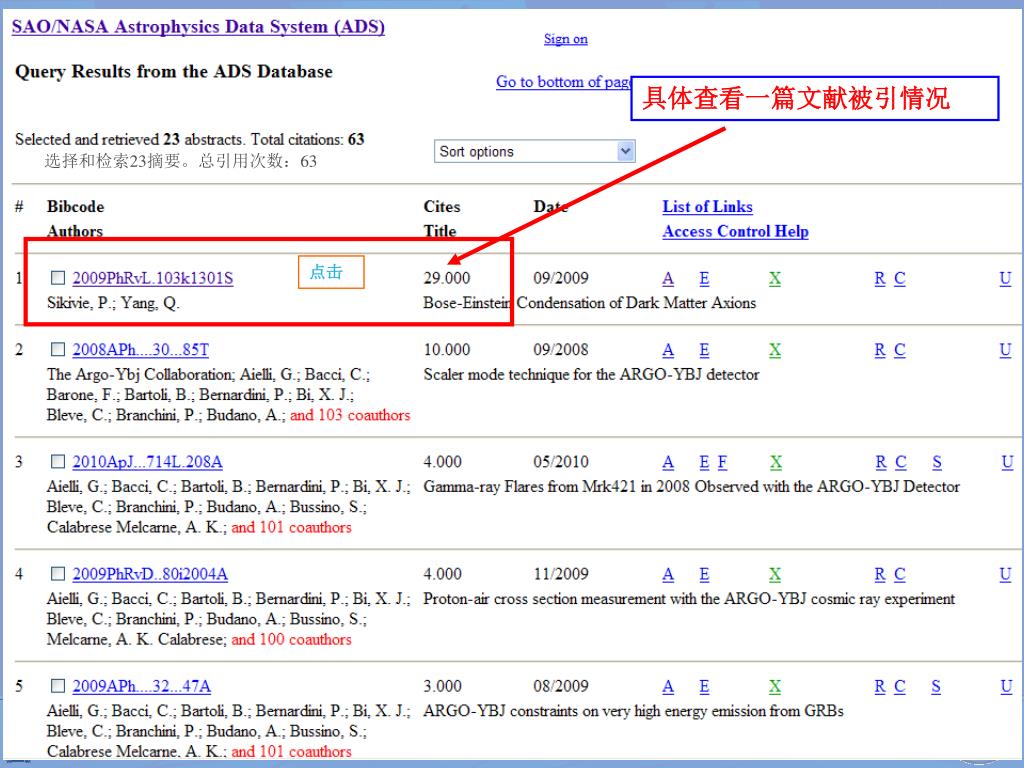Click the C link for Proton-air cross section paper
The image size is (1024, 768).
(900, 575)
